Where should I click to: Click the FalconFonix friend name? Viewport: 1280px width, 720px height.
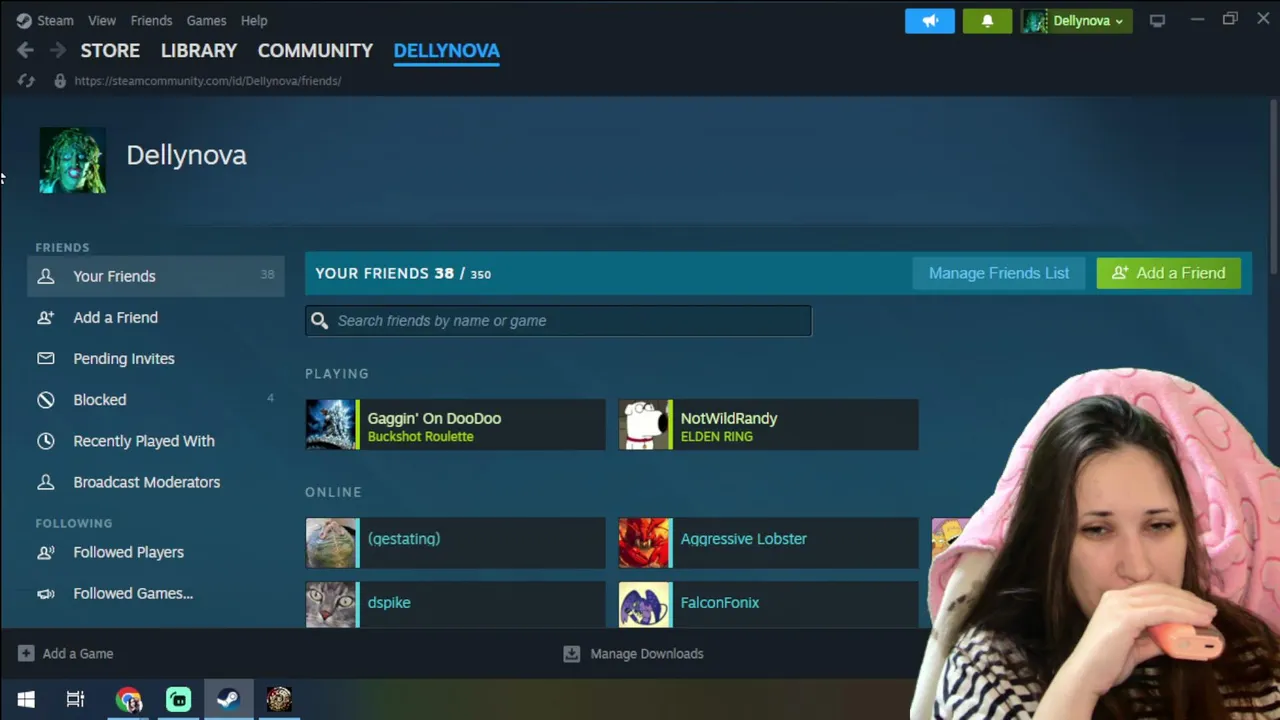click(720, 603)
